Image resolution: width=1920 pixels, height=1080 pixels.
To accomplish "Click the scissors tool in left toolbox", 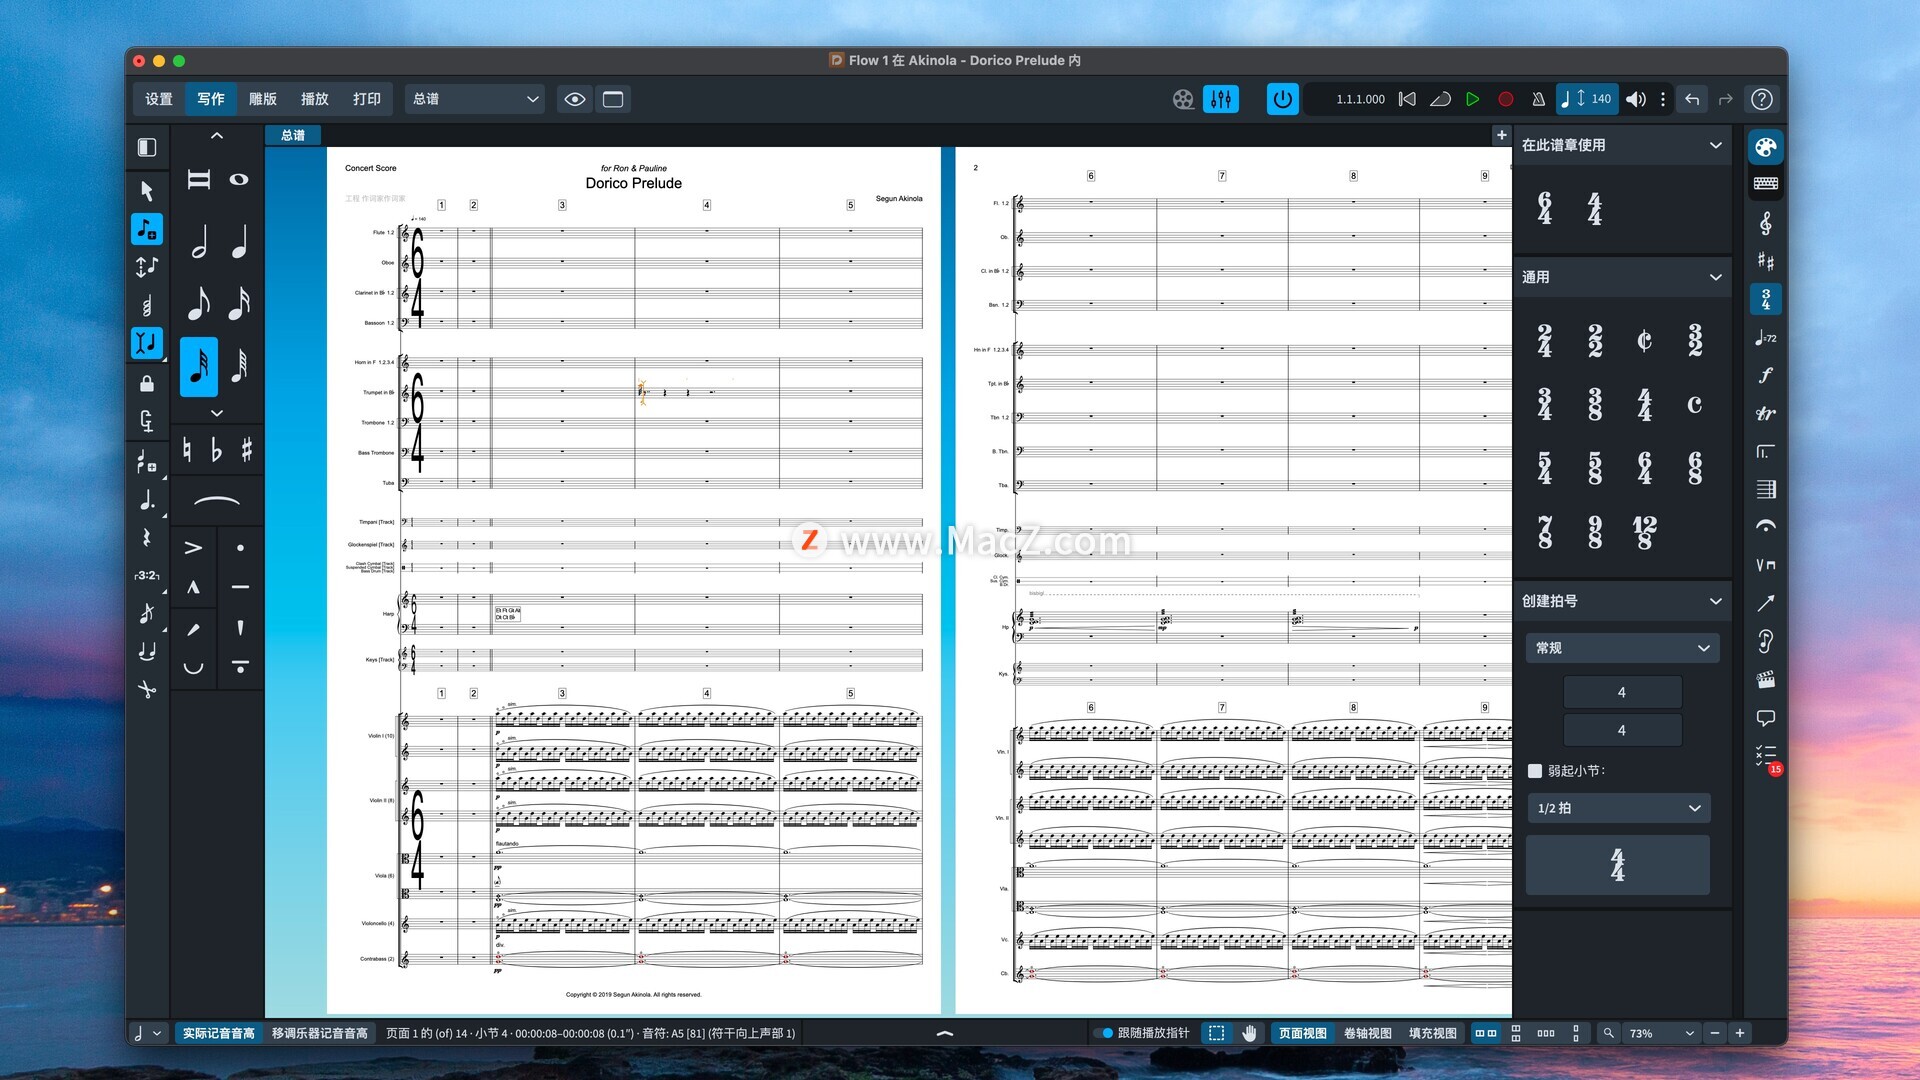I will 147,689.
